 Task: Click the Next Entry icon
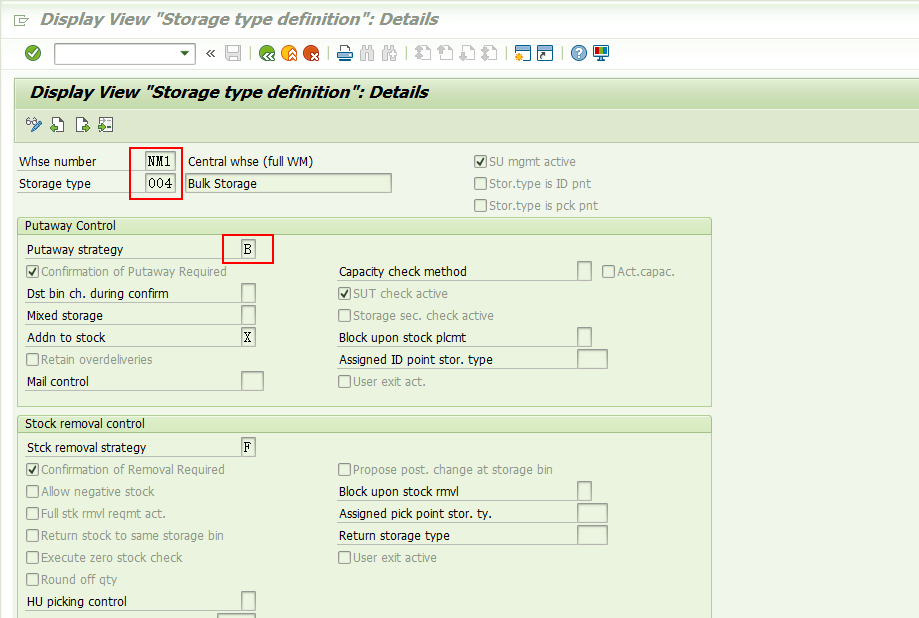point(81,124)
